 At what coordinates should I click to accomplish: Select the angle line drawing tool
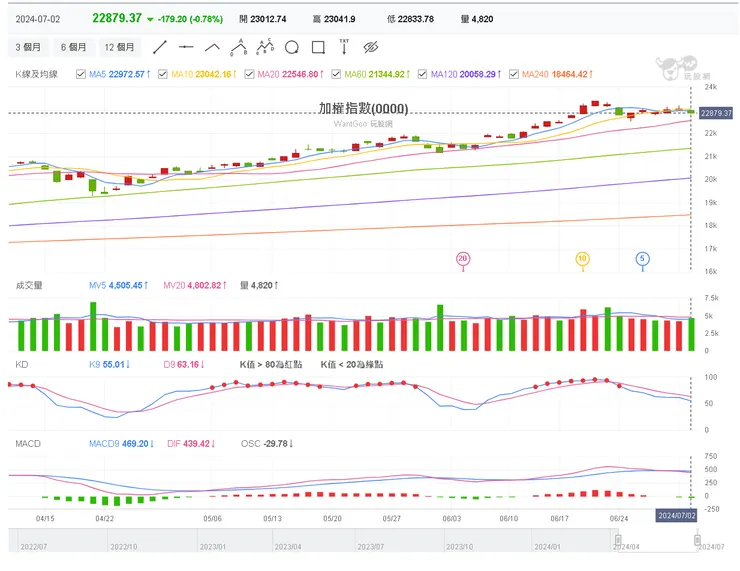point(212,47)
